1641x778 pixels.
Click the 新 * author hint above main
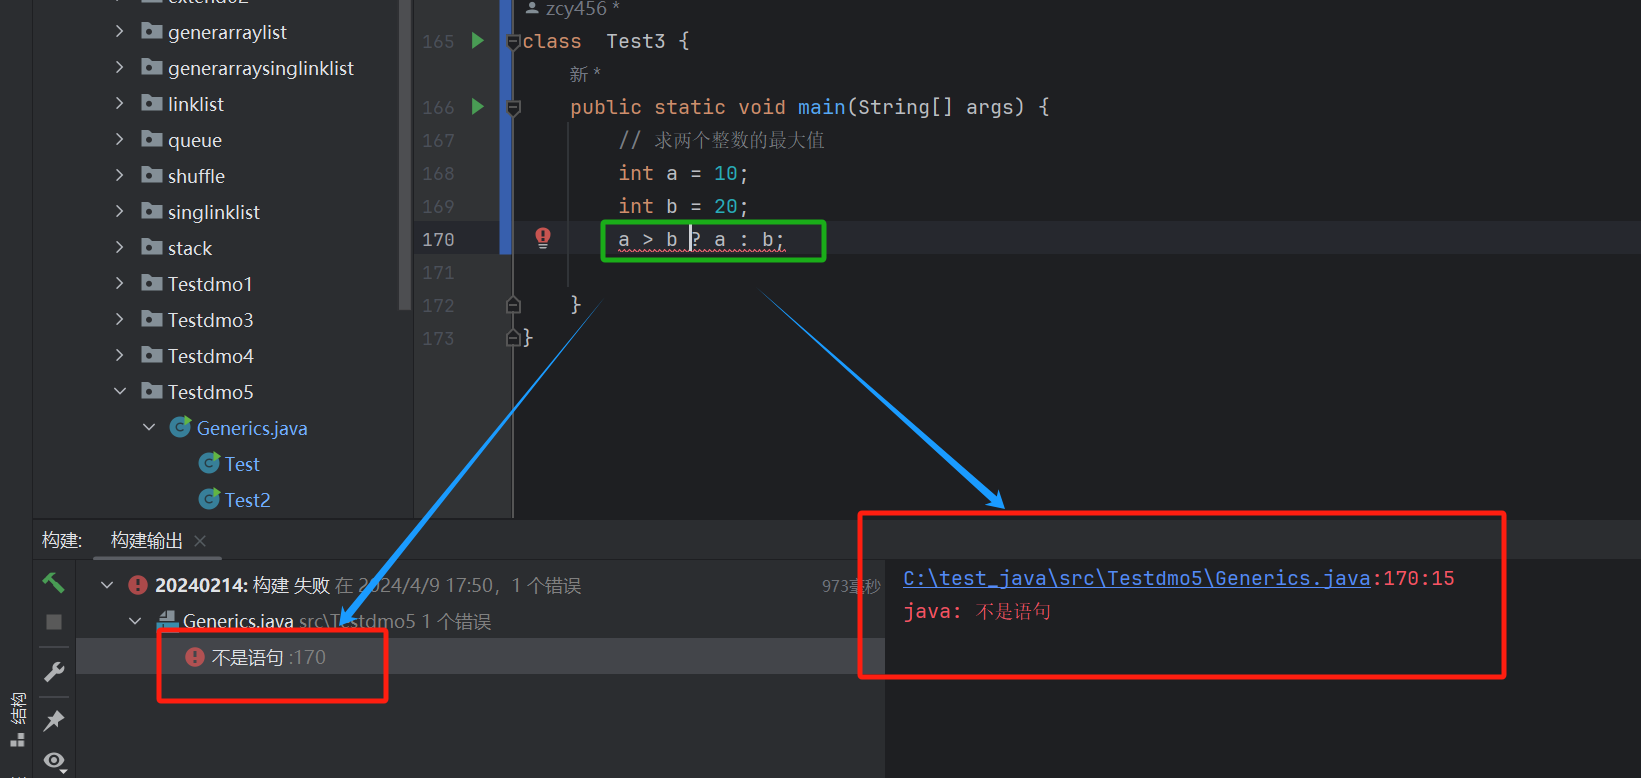(585, 74)
